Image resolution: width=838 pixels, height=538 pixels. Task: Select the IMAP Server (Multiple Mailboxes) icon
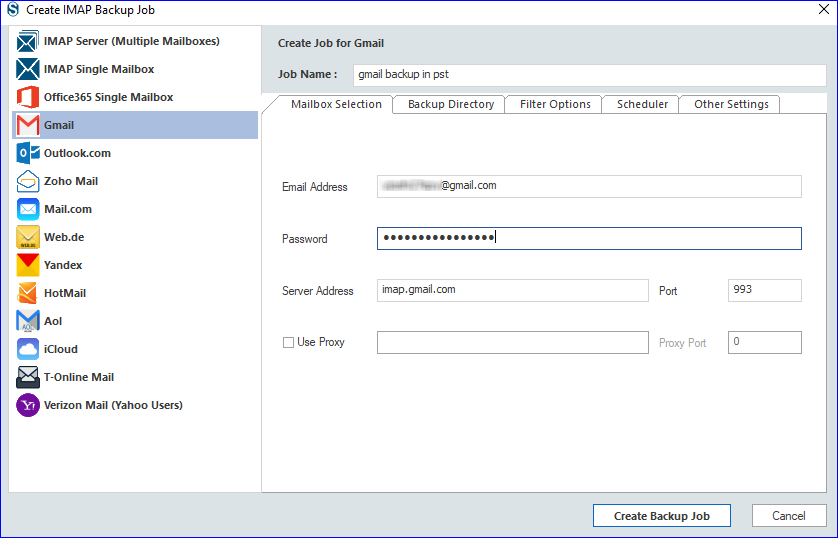(27, 41)
